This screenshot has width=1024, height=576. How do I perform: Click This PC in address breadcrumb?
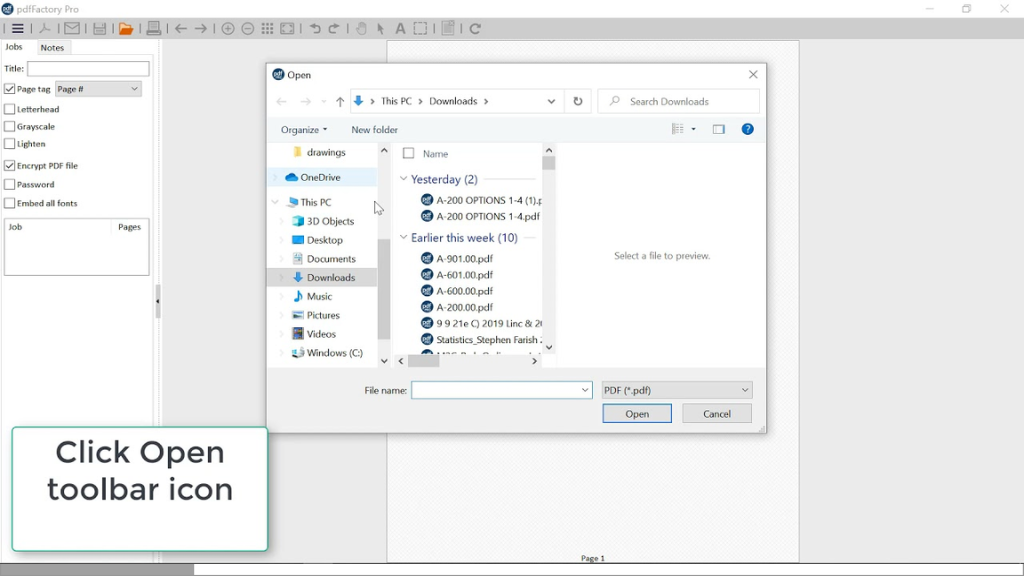pyautogui.click(x=396, y=101)
